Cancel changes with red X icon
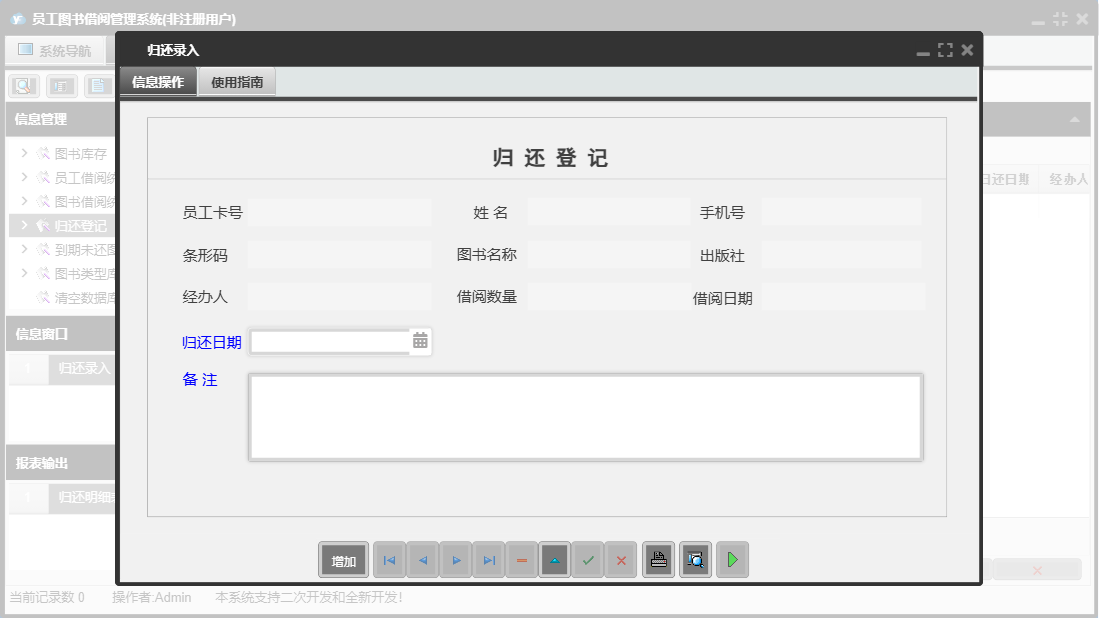Image resolution: width=1099 pixels, height=618 pixels. click(x=621, y=559)
